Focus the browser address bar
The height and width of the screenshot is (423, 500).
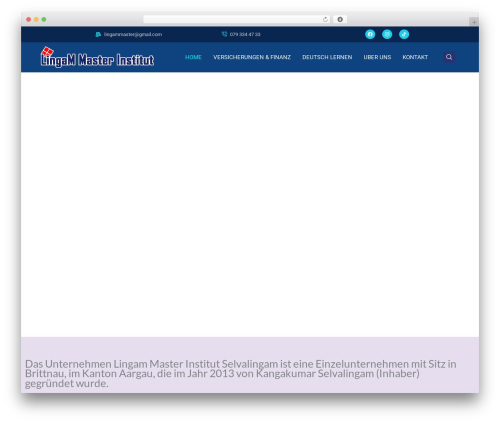(237, 19)
